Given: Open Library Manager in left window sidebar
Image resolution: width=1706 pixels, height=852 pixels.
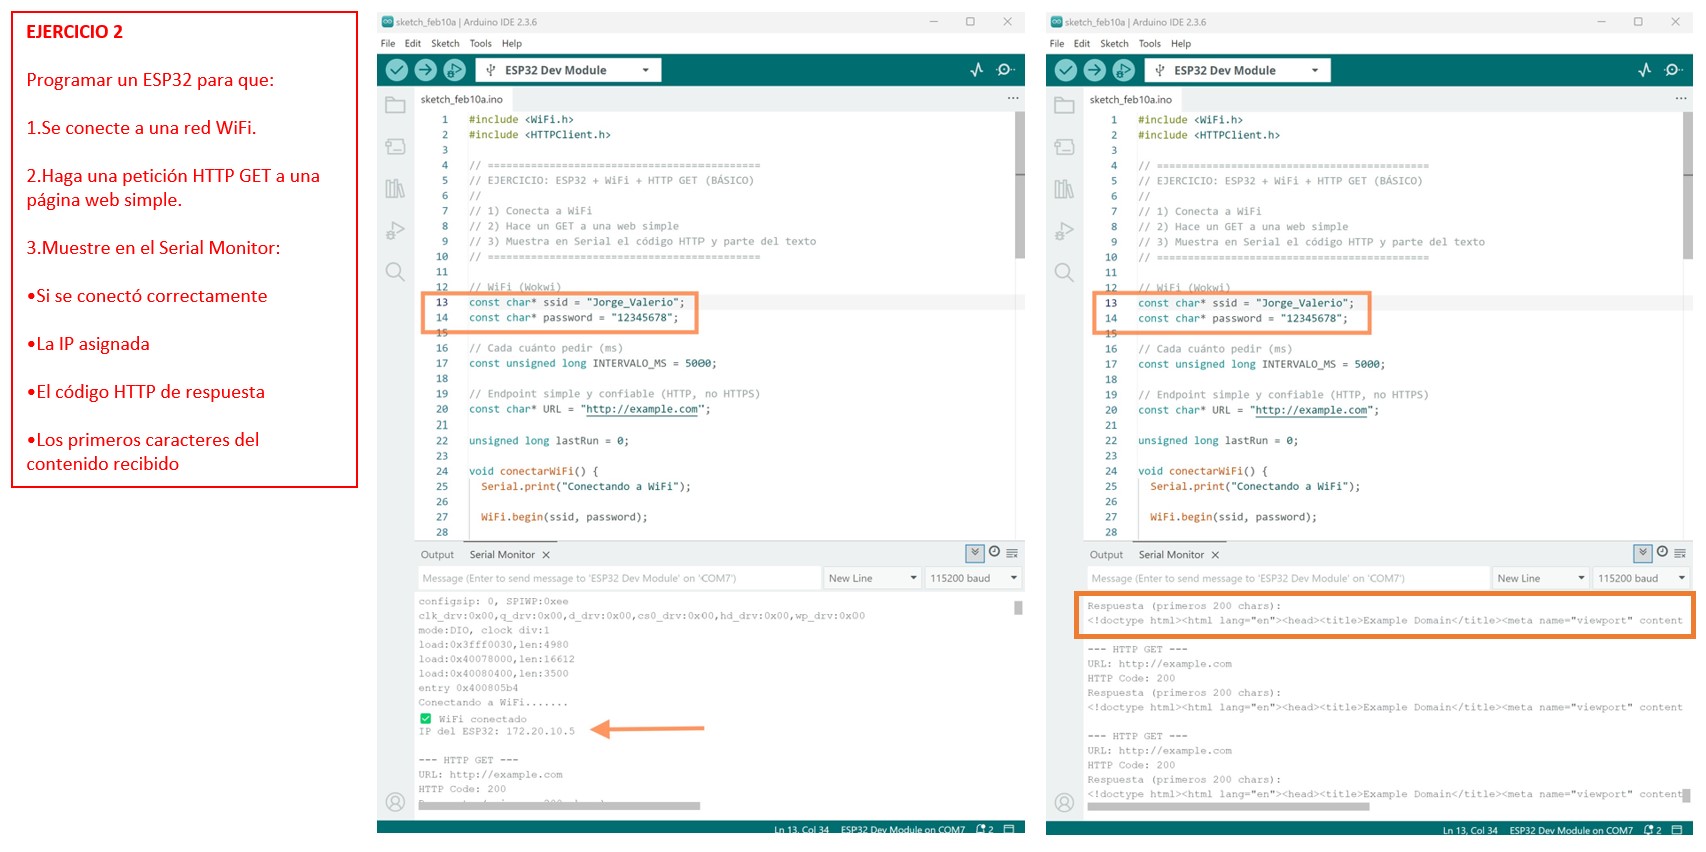Looking at the screenshot, I should click(x=395, y=189).
